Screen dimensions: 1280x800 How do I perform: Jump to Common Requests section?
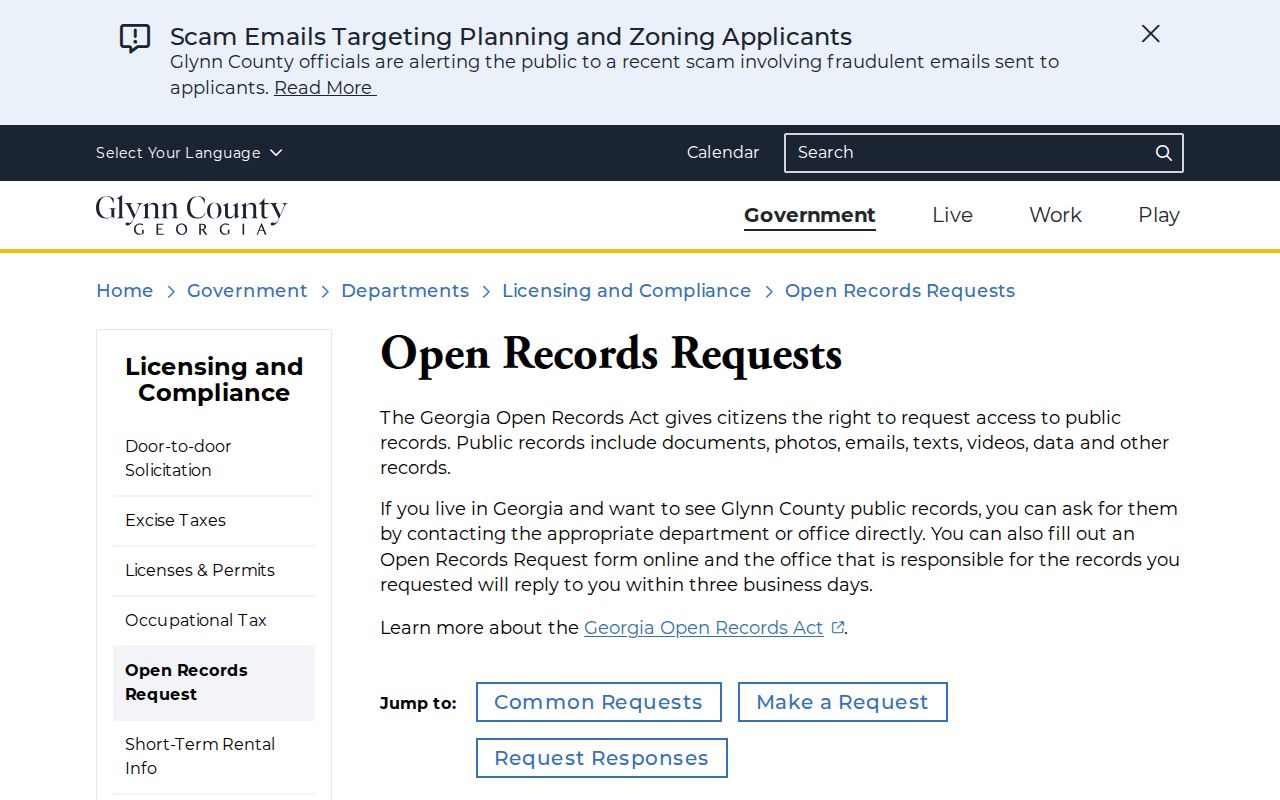pyautogui.click(x=599, y=702)
